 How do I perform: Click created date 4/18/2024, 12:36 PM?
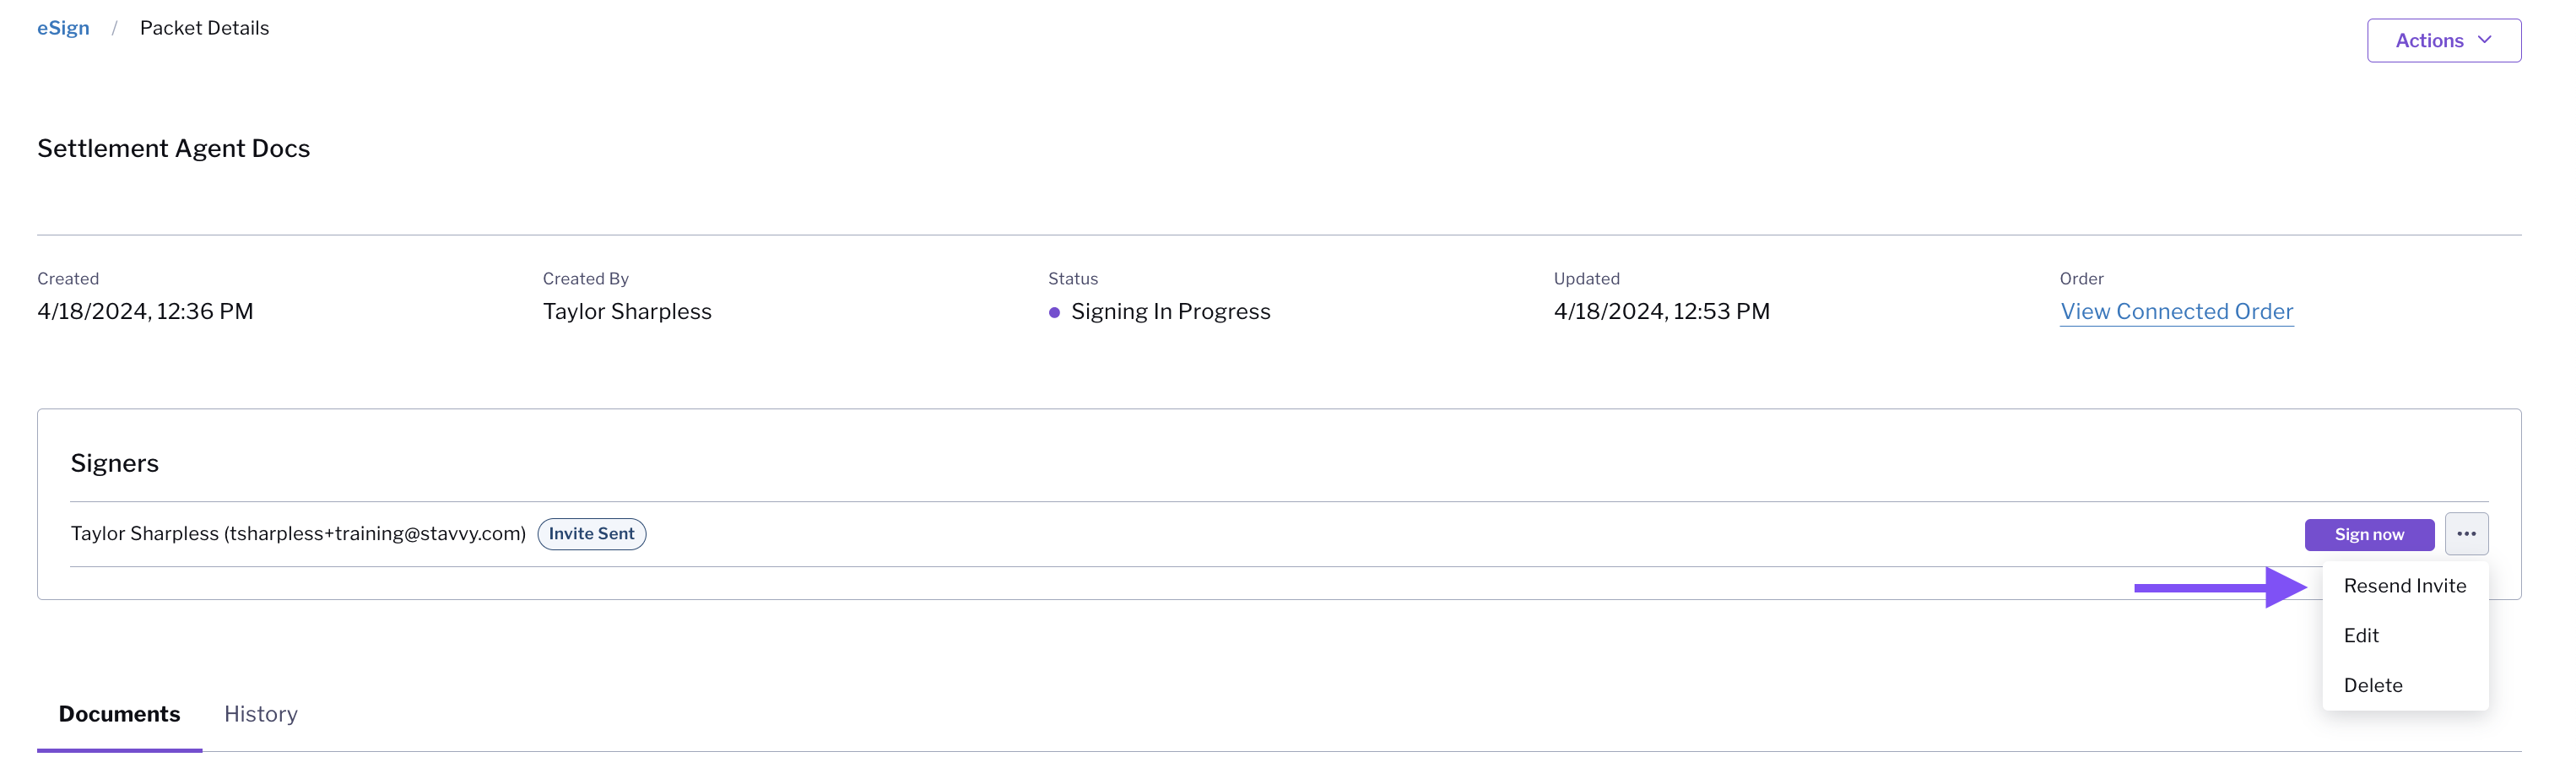[x=145, y=311]
